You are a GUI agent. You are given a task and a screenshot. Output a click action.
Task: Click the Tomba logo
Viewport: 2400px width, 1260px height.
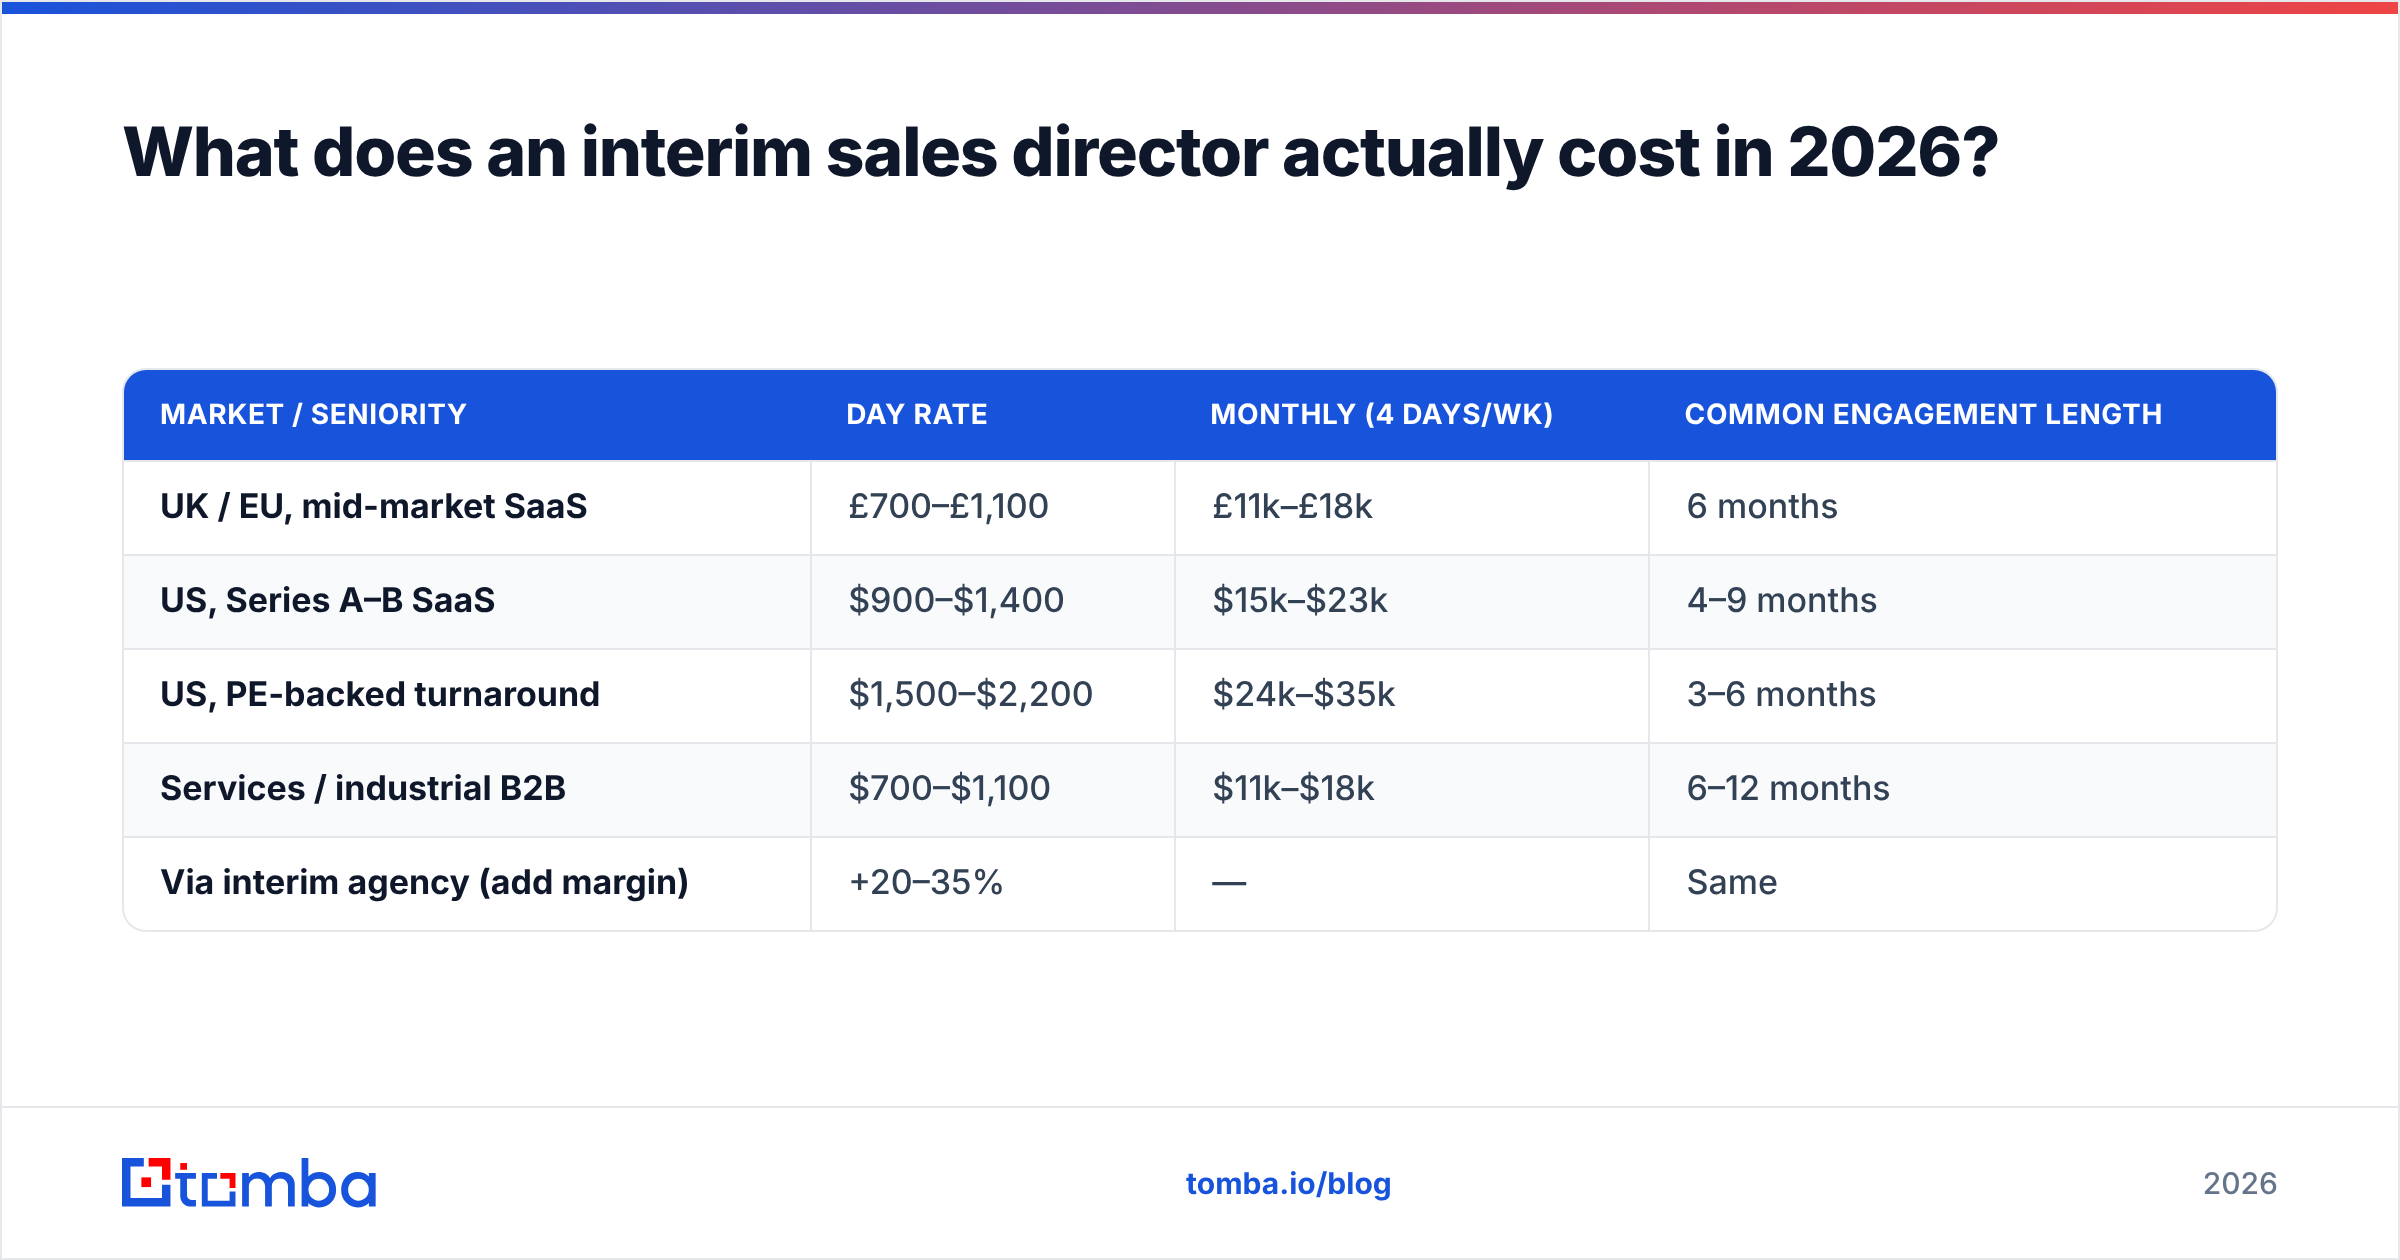(x=249, y=1183)
